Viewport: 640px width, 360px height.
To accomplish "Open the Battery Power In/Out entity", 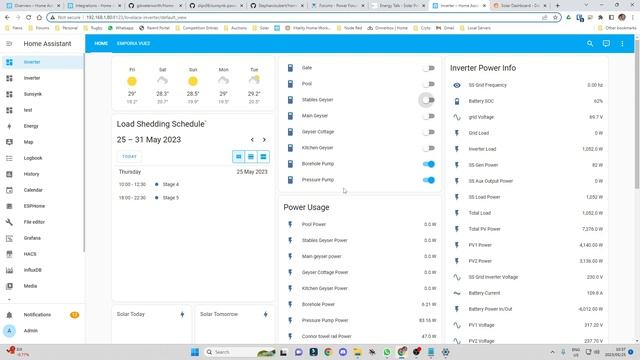I will click(528, 309).
